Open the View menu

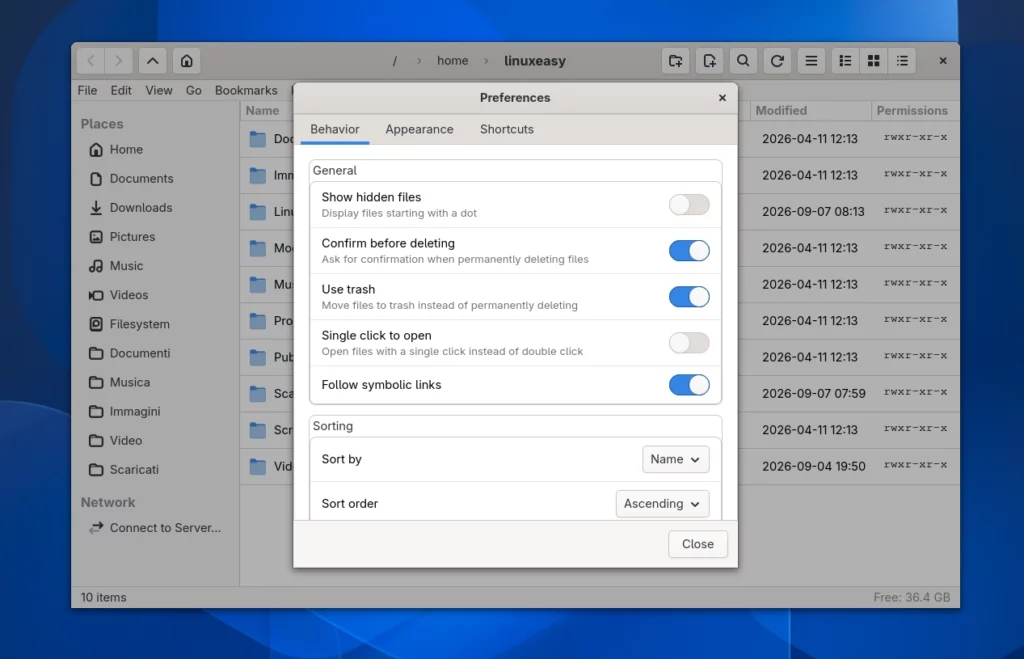159,90
